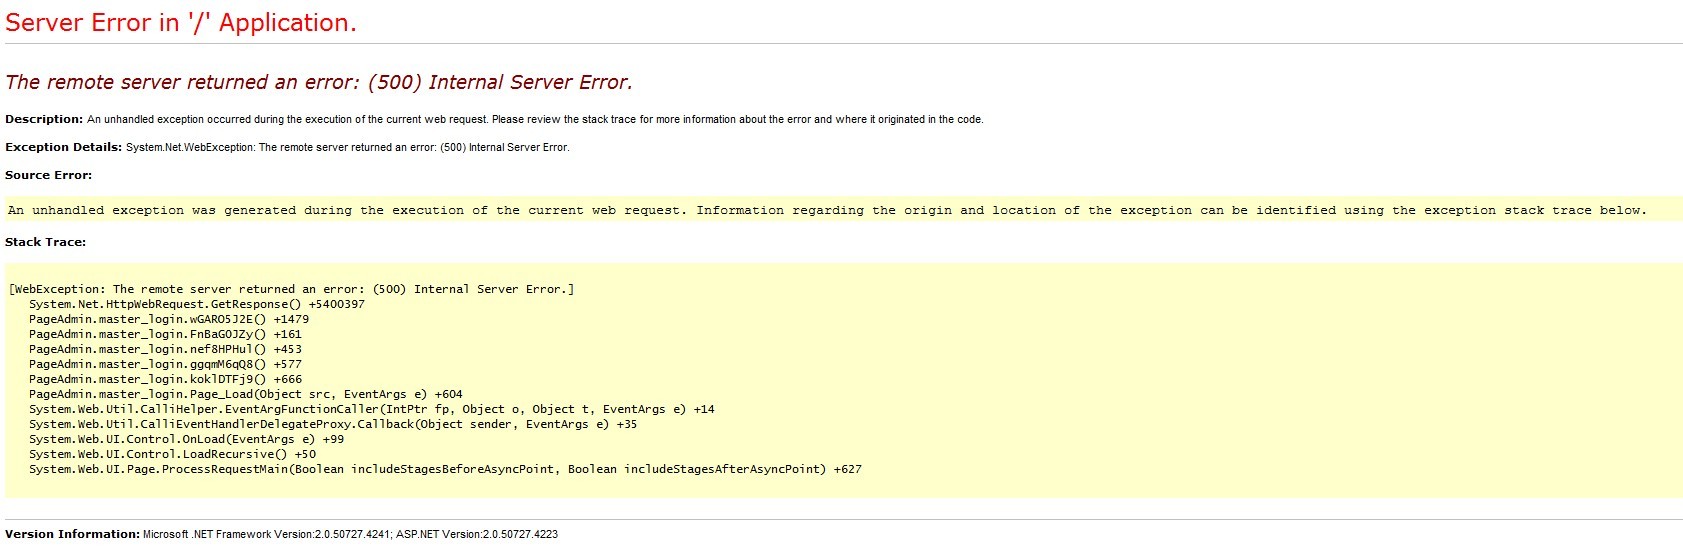This screenshot has width=1683, height=555.
Task: Click the unhandled exception text in Source Error box
Action: (826, 210)
